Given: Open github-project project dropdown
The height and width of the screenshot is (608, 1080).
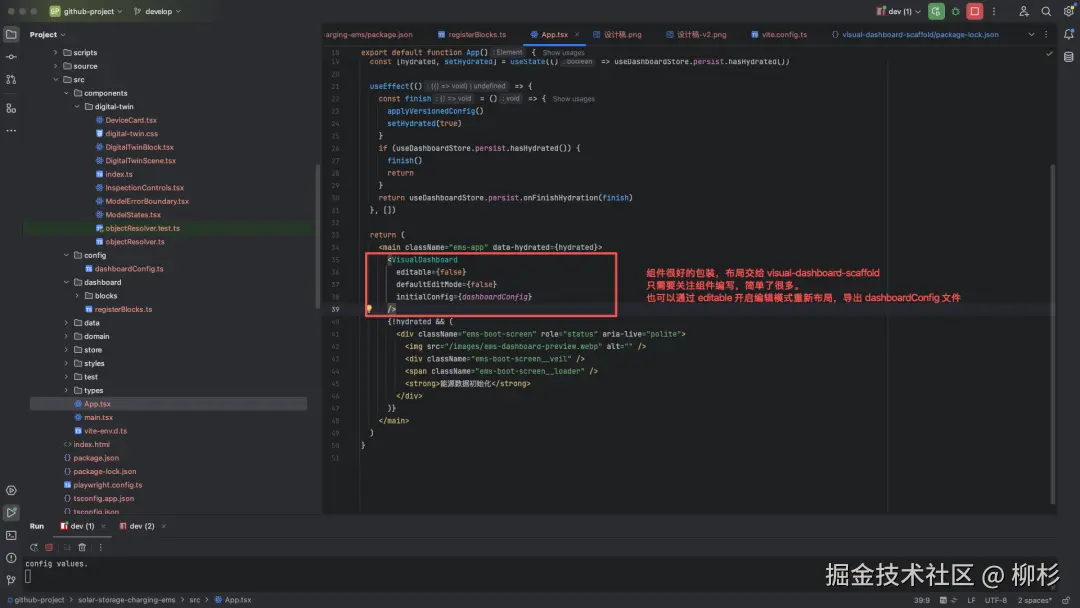Looking at the screenshot, I should [85, 11].
